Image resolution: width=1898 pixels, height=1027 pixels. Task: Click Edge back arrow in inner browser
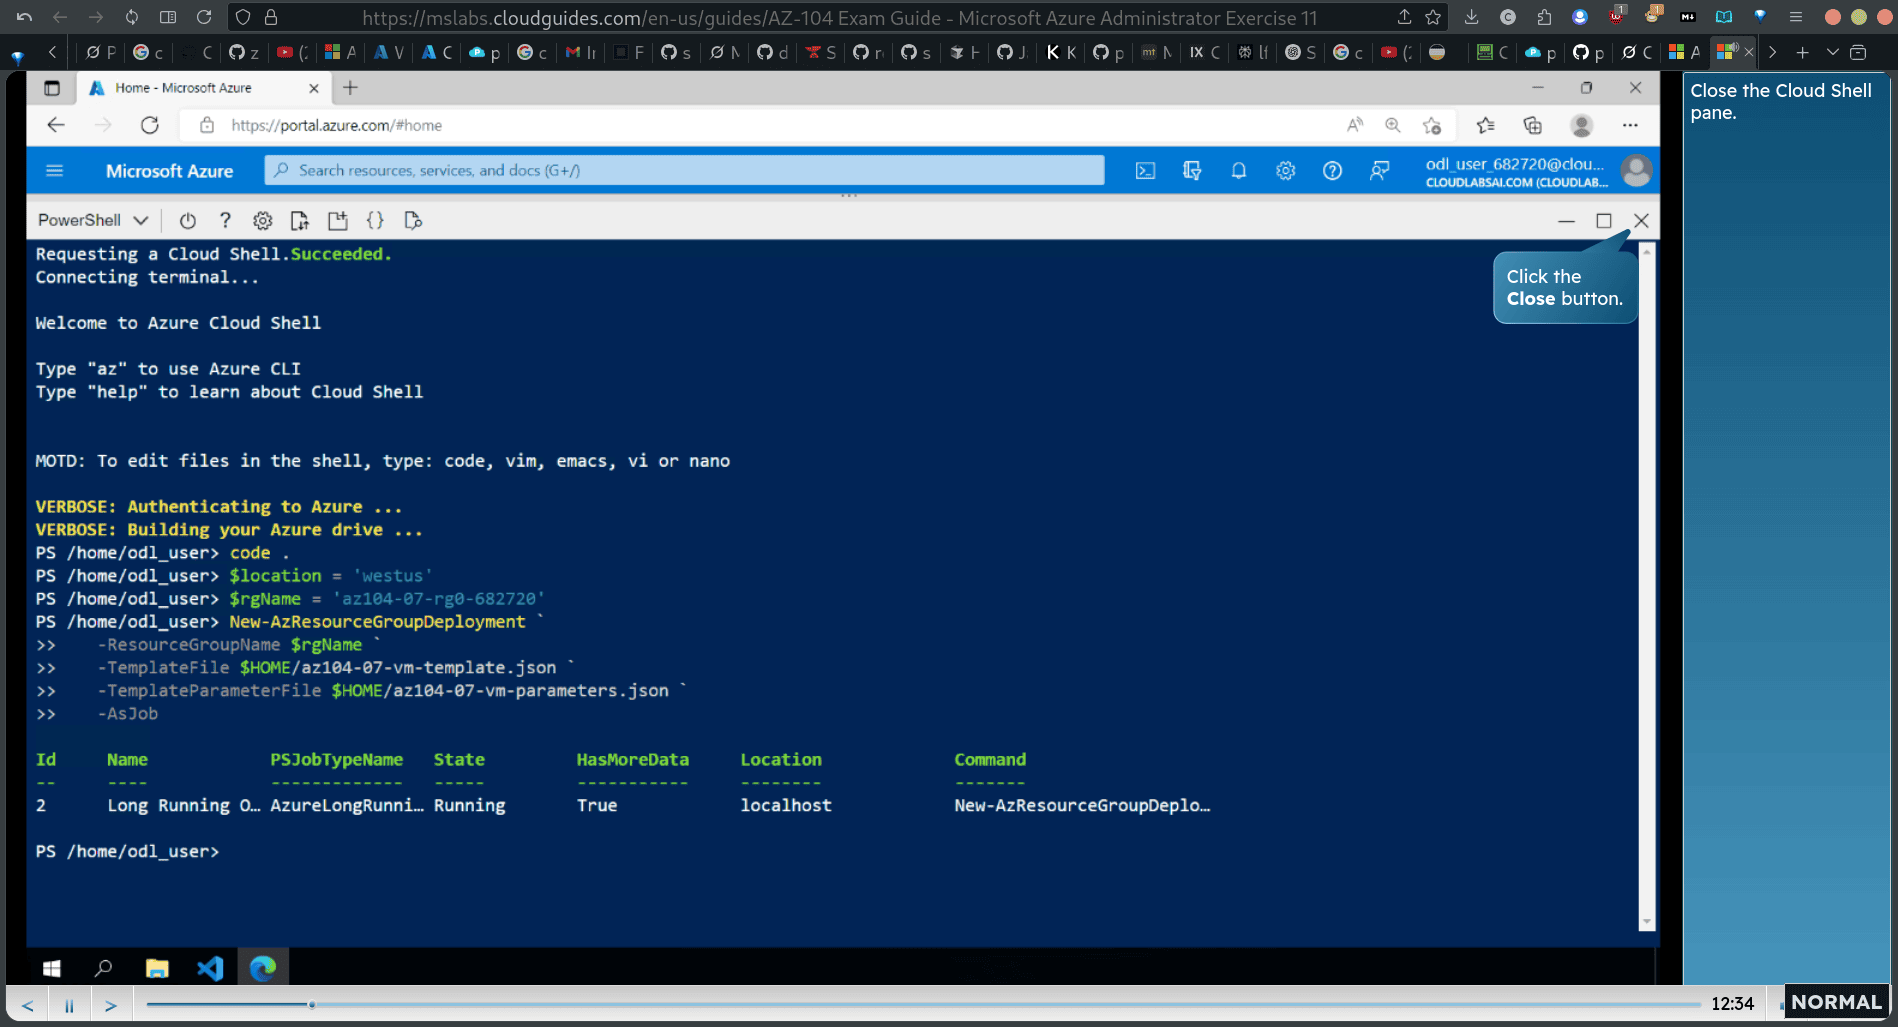[56, 125]
